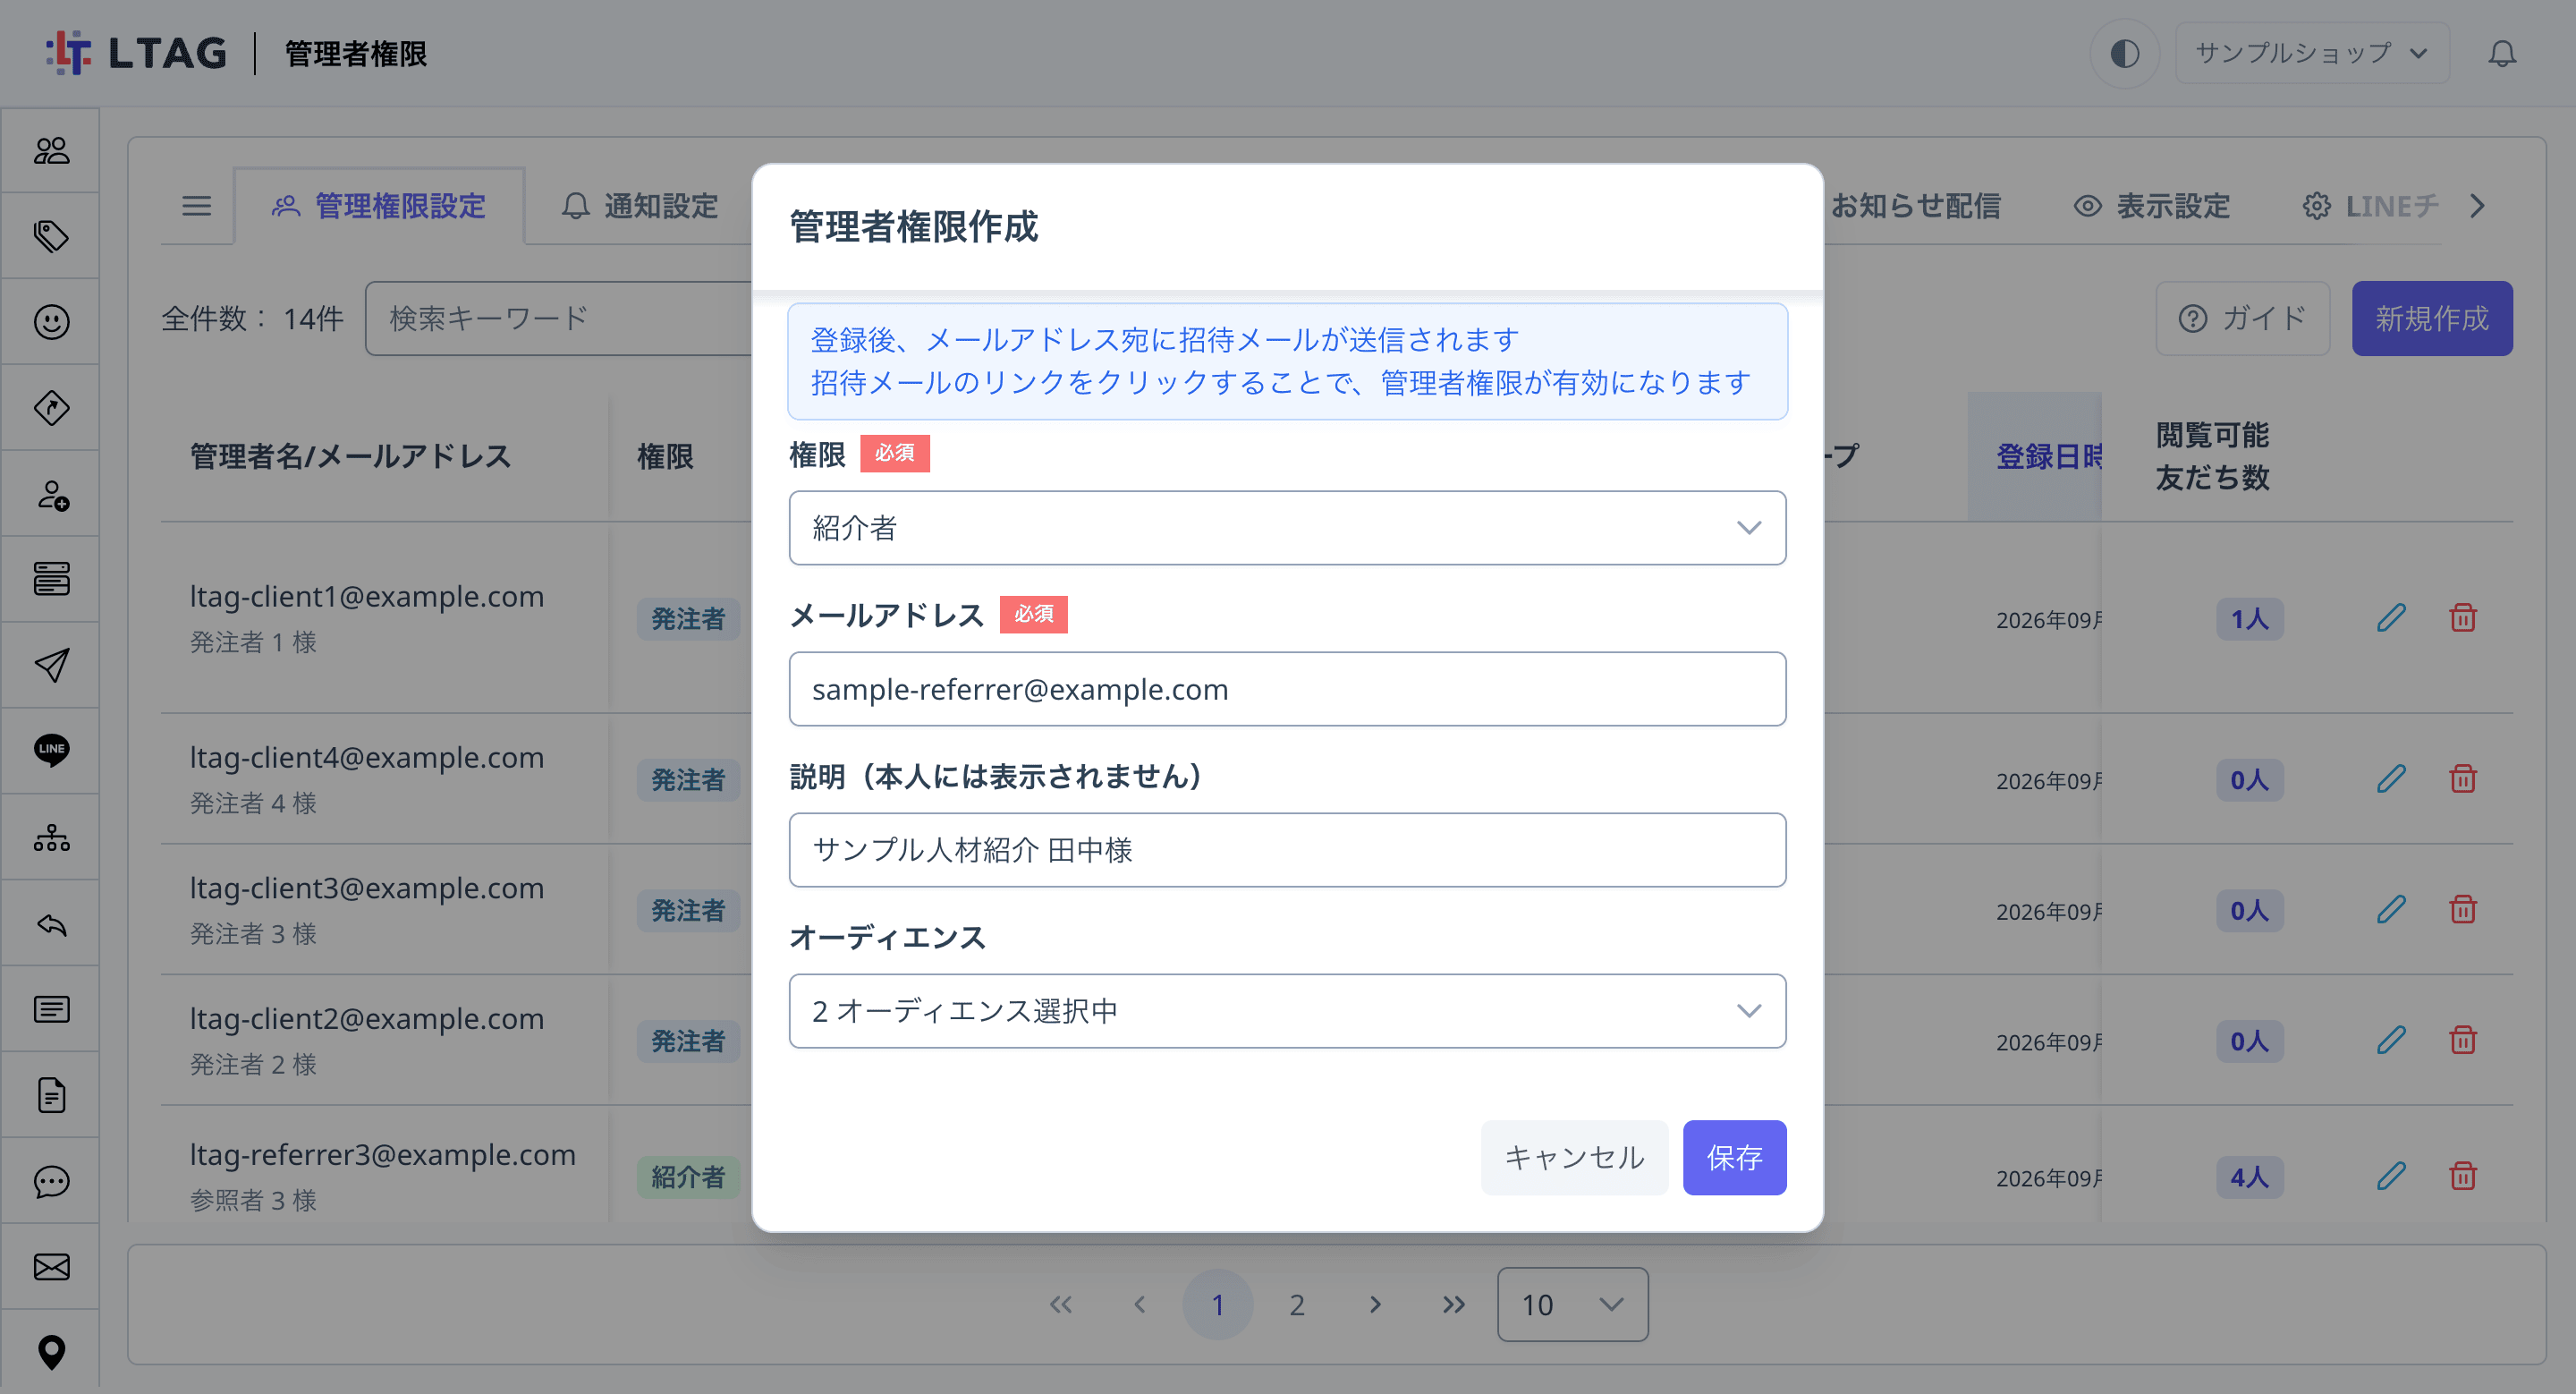Image resolution: width=2576 pixels, height=1394 pixels.
Task: Open the envelope mail sidebar icon
Action: click(51, 1267)
